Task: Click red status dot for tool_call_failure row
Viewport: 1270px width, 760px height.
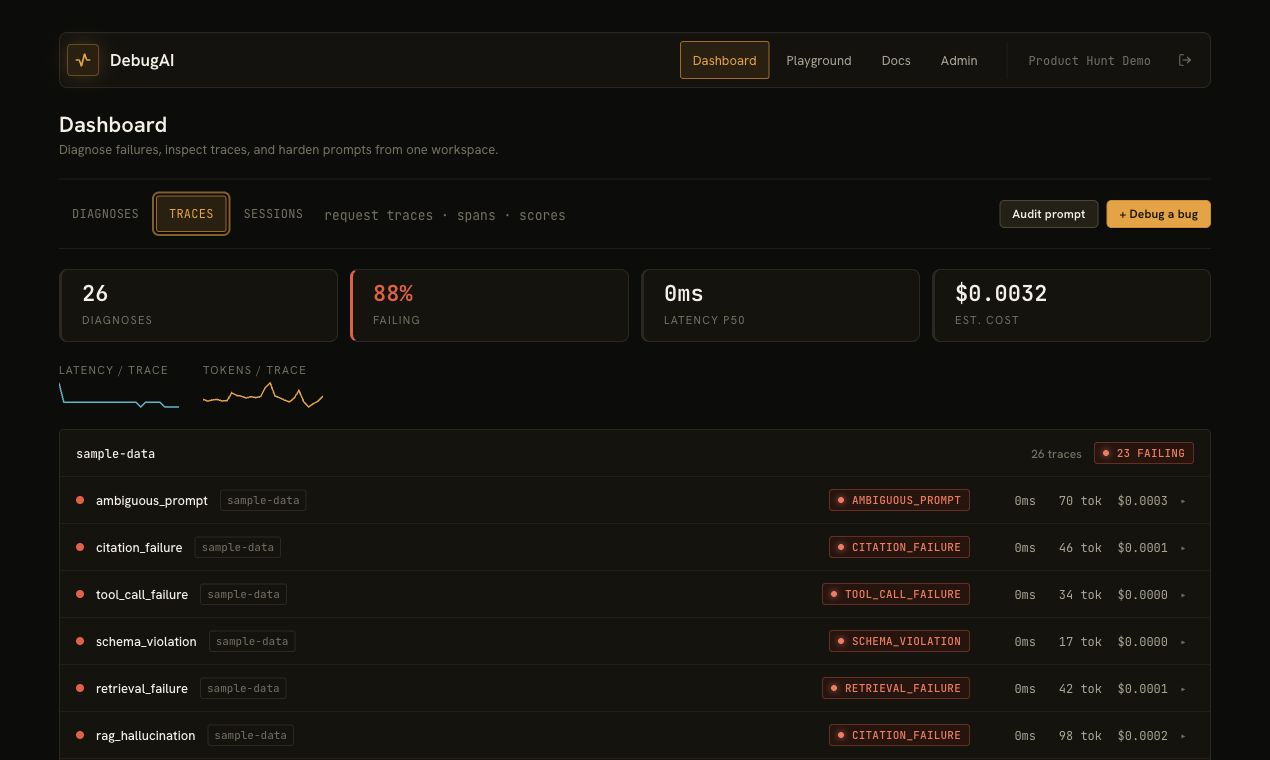Action: [x=80, y=594]
